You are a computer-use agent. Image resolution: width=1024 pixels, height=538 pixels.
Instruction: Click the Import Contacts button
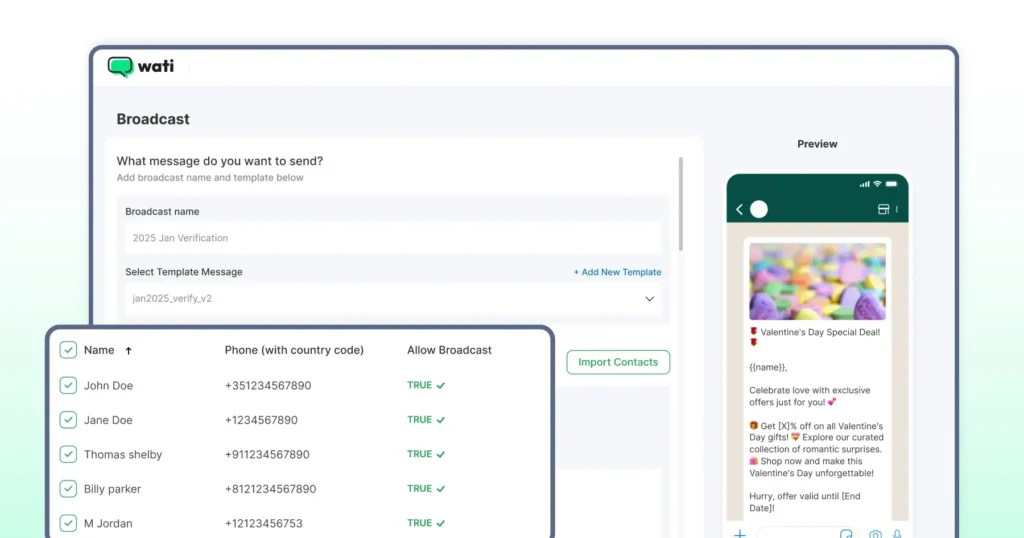pos(618,362)
